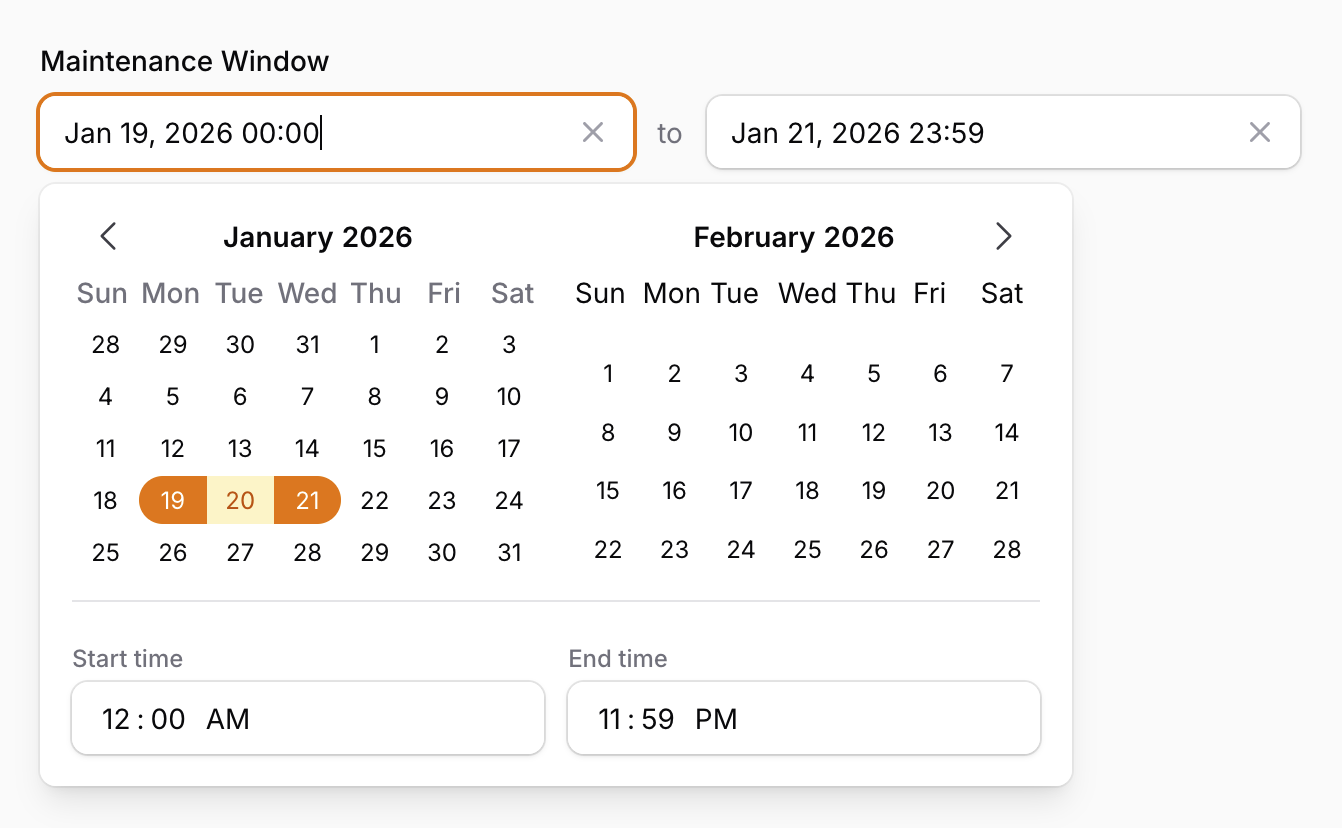Click the February 2026 month header
The height and width of the screenshot is (828, 1342).
[x=794, y=236]
